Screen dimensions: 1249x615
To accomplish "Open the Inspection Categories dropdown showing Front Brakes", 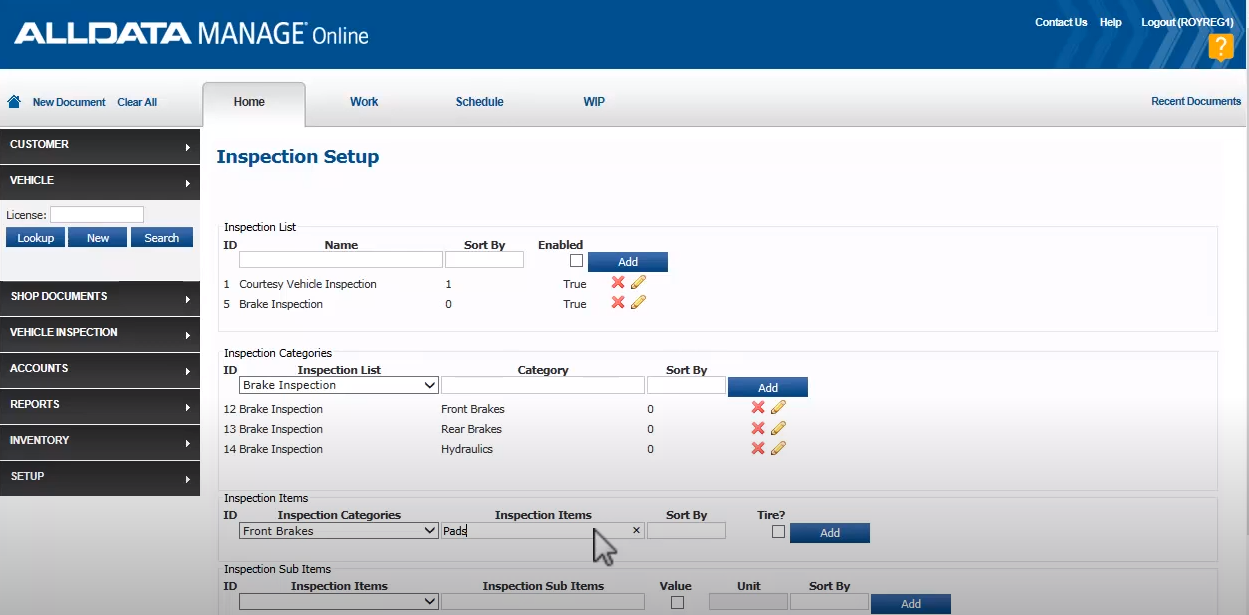I will tap(339, 531).
